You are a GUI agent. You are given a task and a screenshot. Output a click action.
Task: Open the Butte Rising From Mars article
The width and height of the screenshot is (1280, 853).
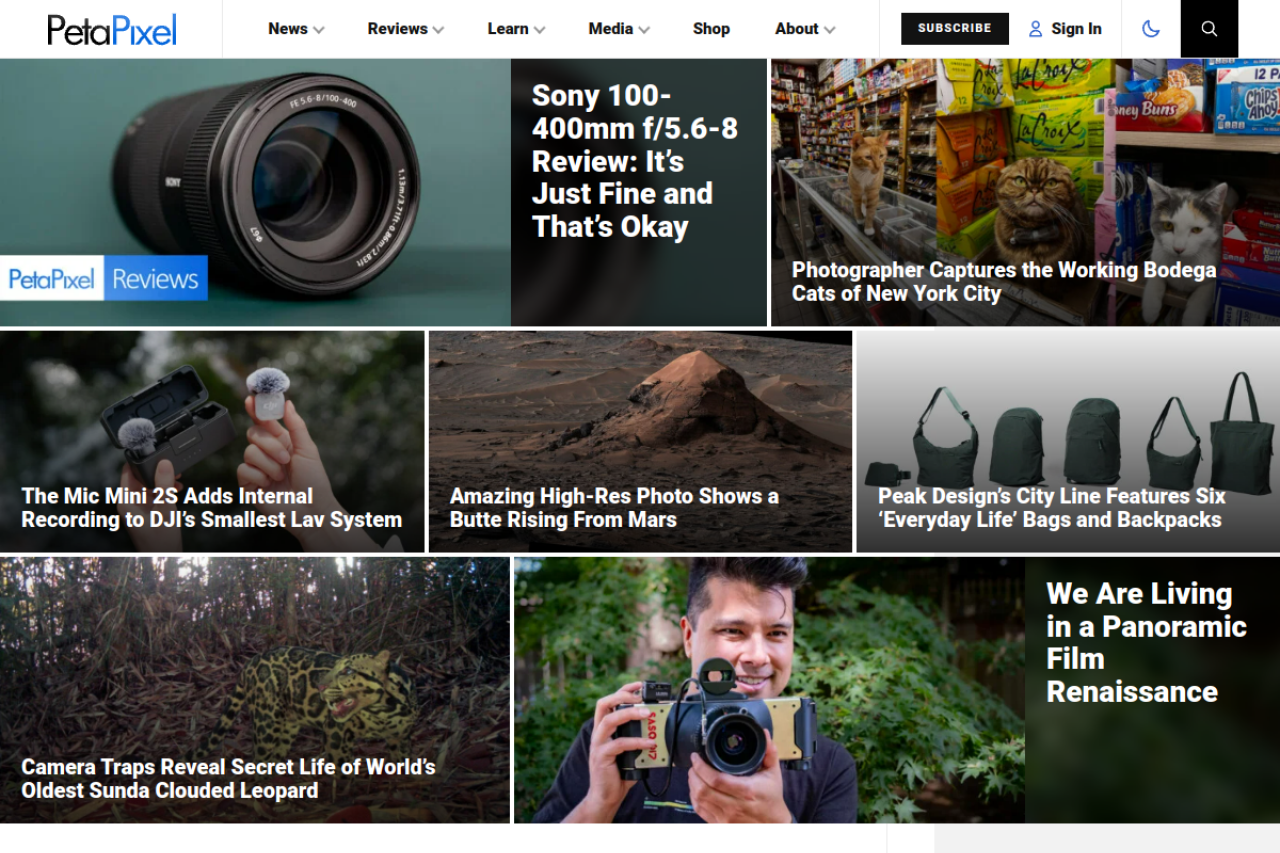tap(614, 508)
